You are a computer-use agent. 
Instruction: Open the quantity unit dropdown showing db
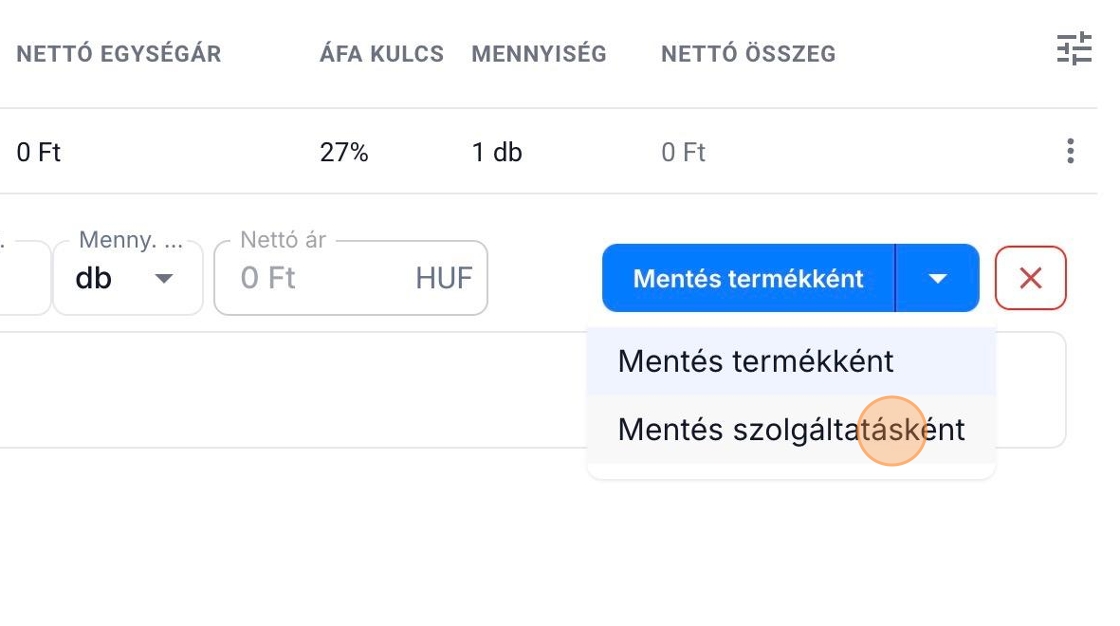tap(127, 278)
